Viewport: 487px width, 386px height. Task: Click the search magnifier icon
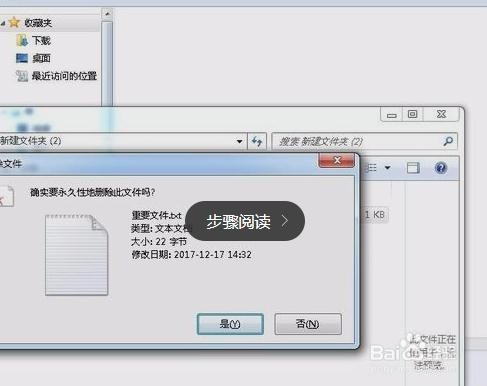pos(448,141)
